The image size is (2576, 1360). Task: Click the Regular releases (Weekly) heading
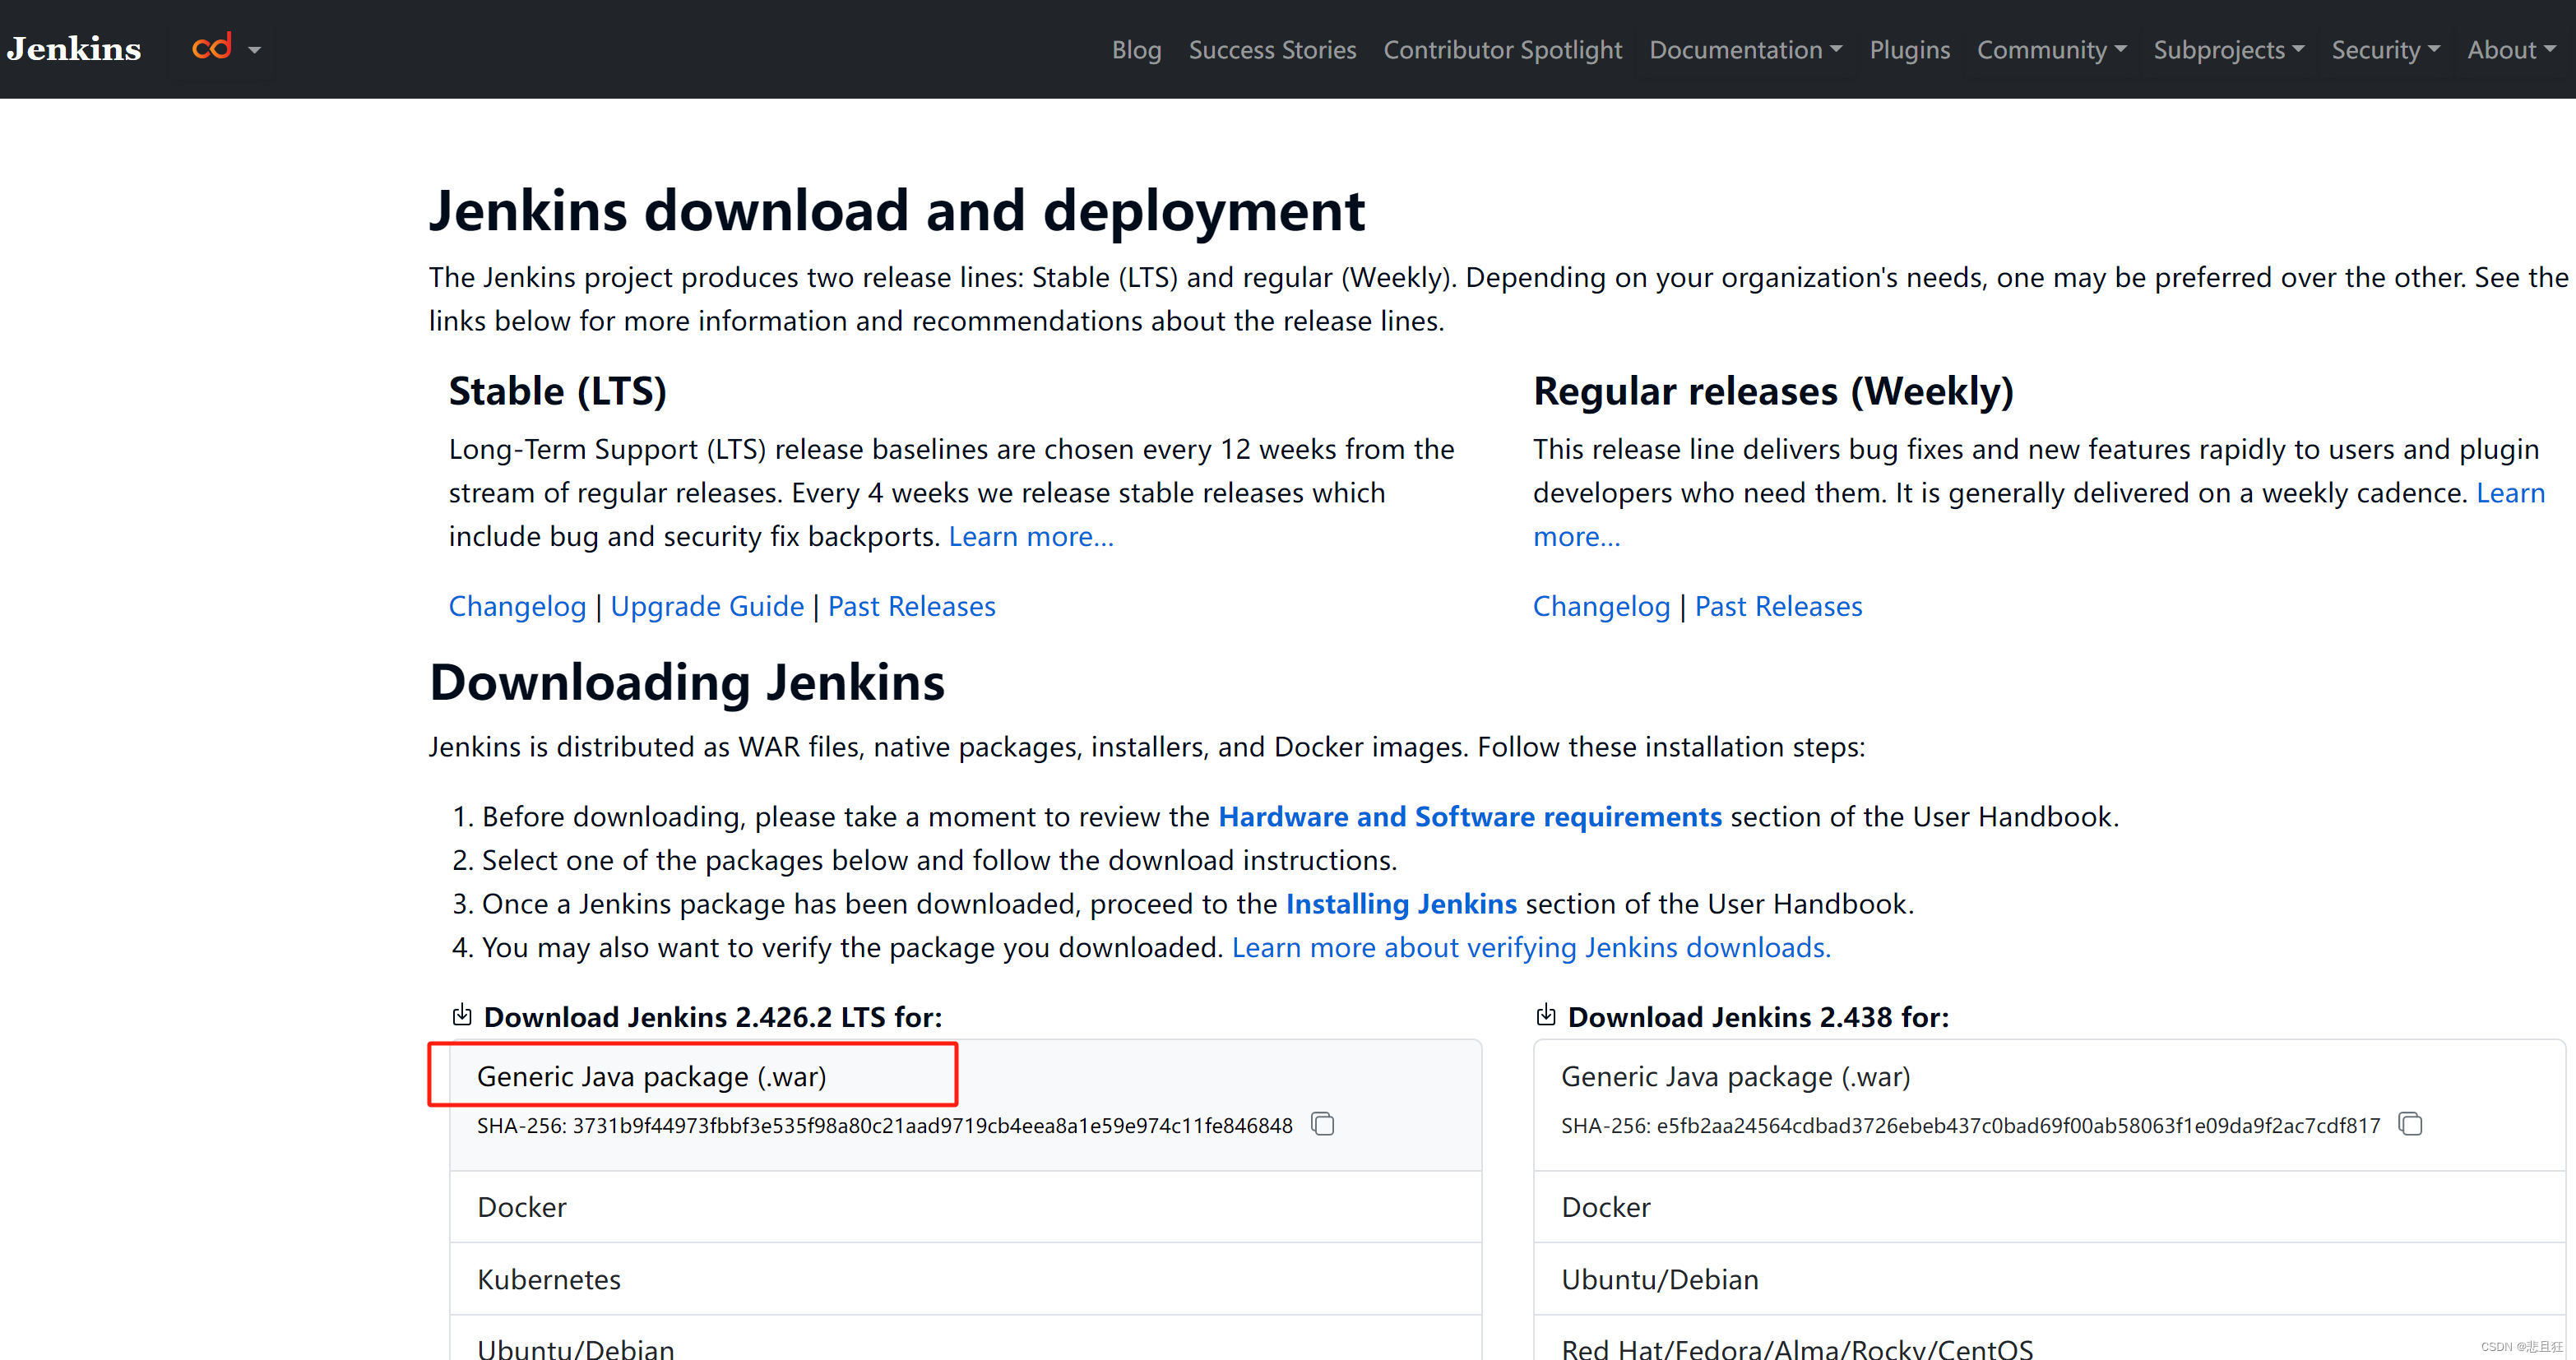pyautogui.click(x=1773, y=391)
